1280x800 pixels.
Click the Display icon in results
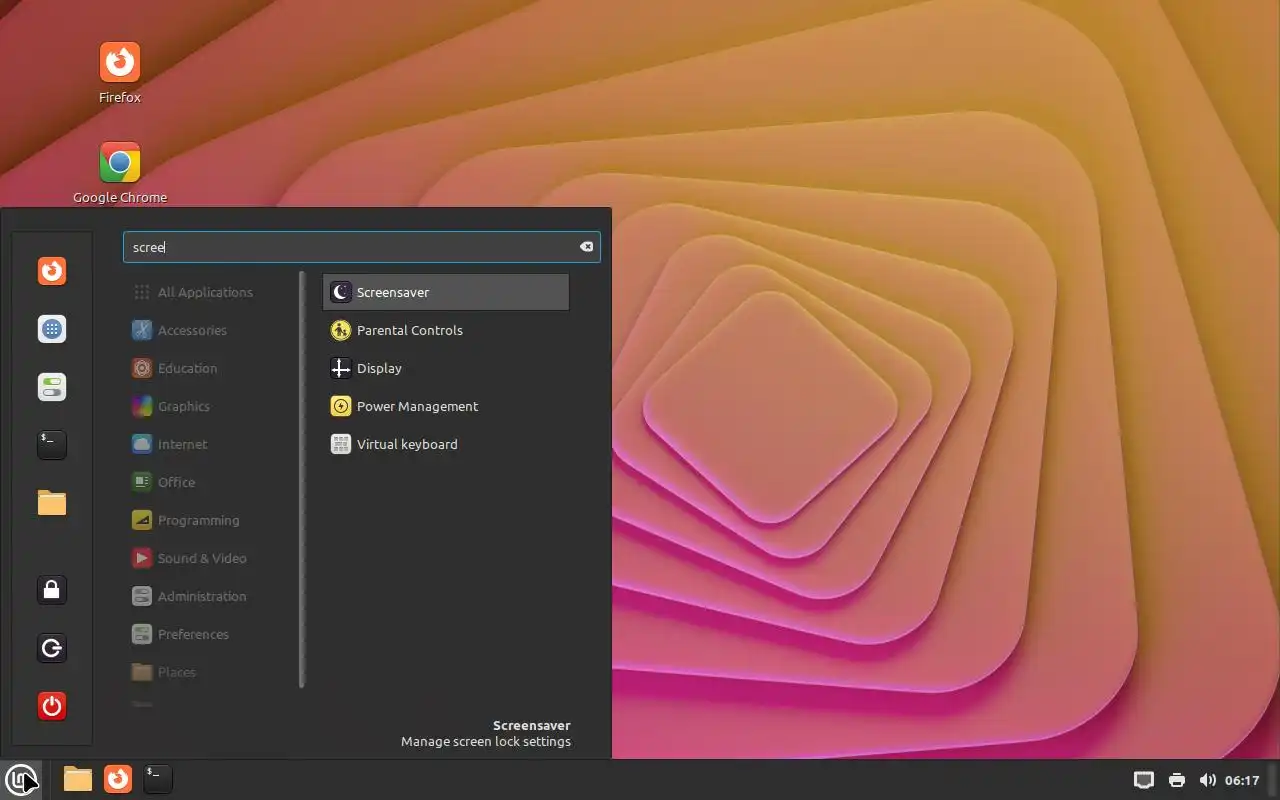pyautogui.click(x=341, y=368)
